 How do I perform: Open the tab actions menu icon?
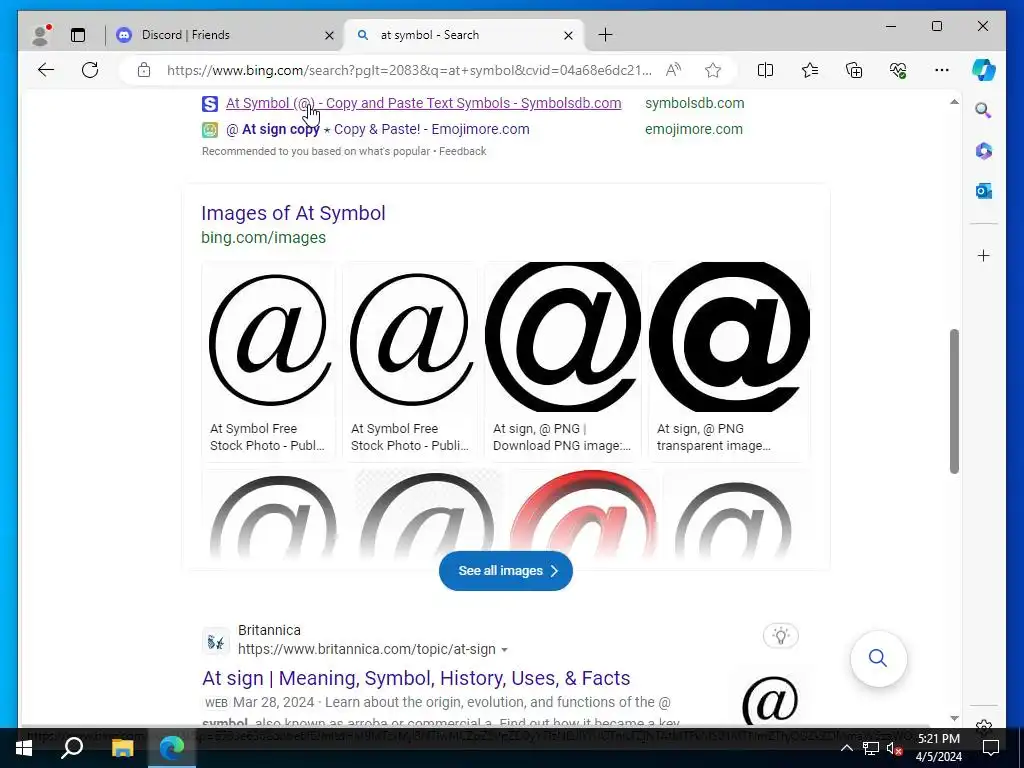(78, 35)
